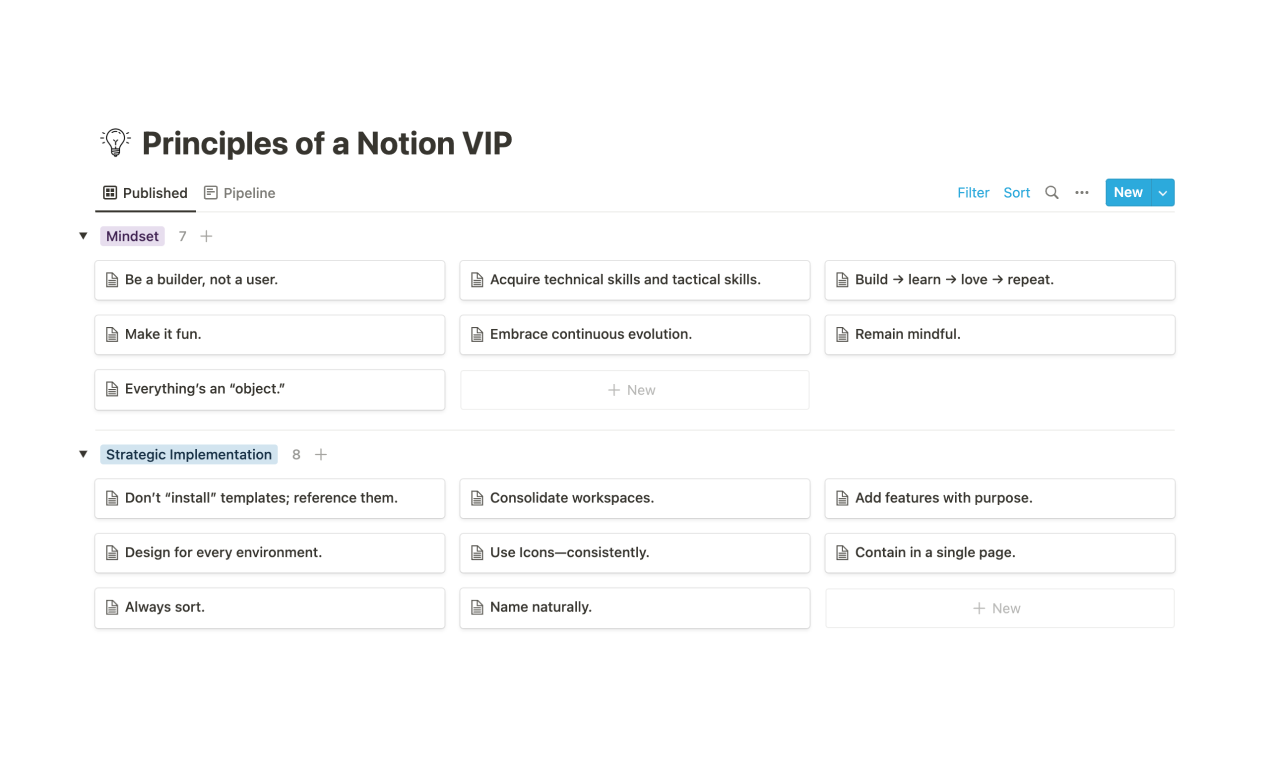Click the purple Mindset tag label
The height and width of the screenshot is (760, 1270).
coord(133,237)
